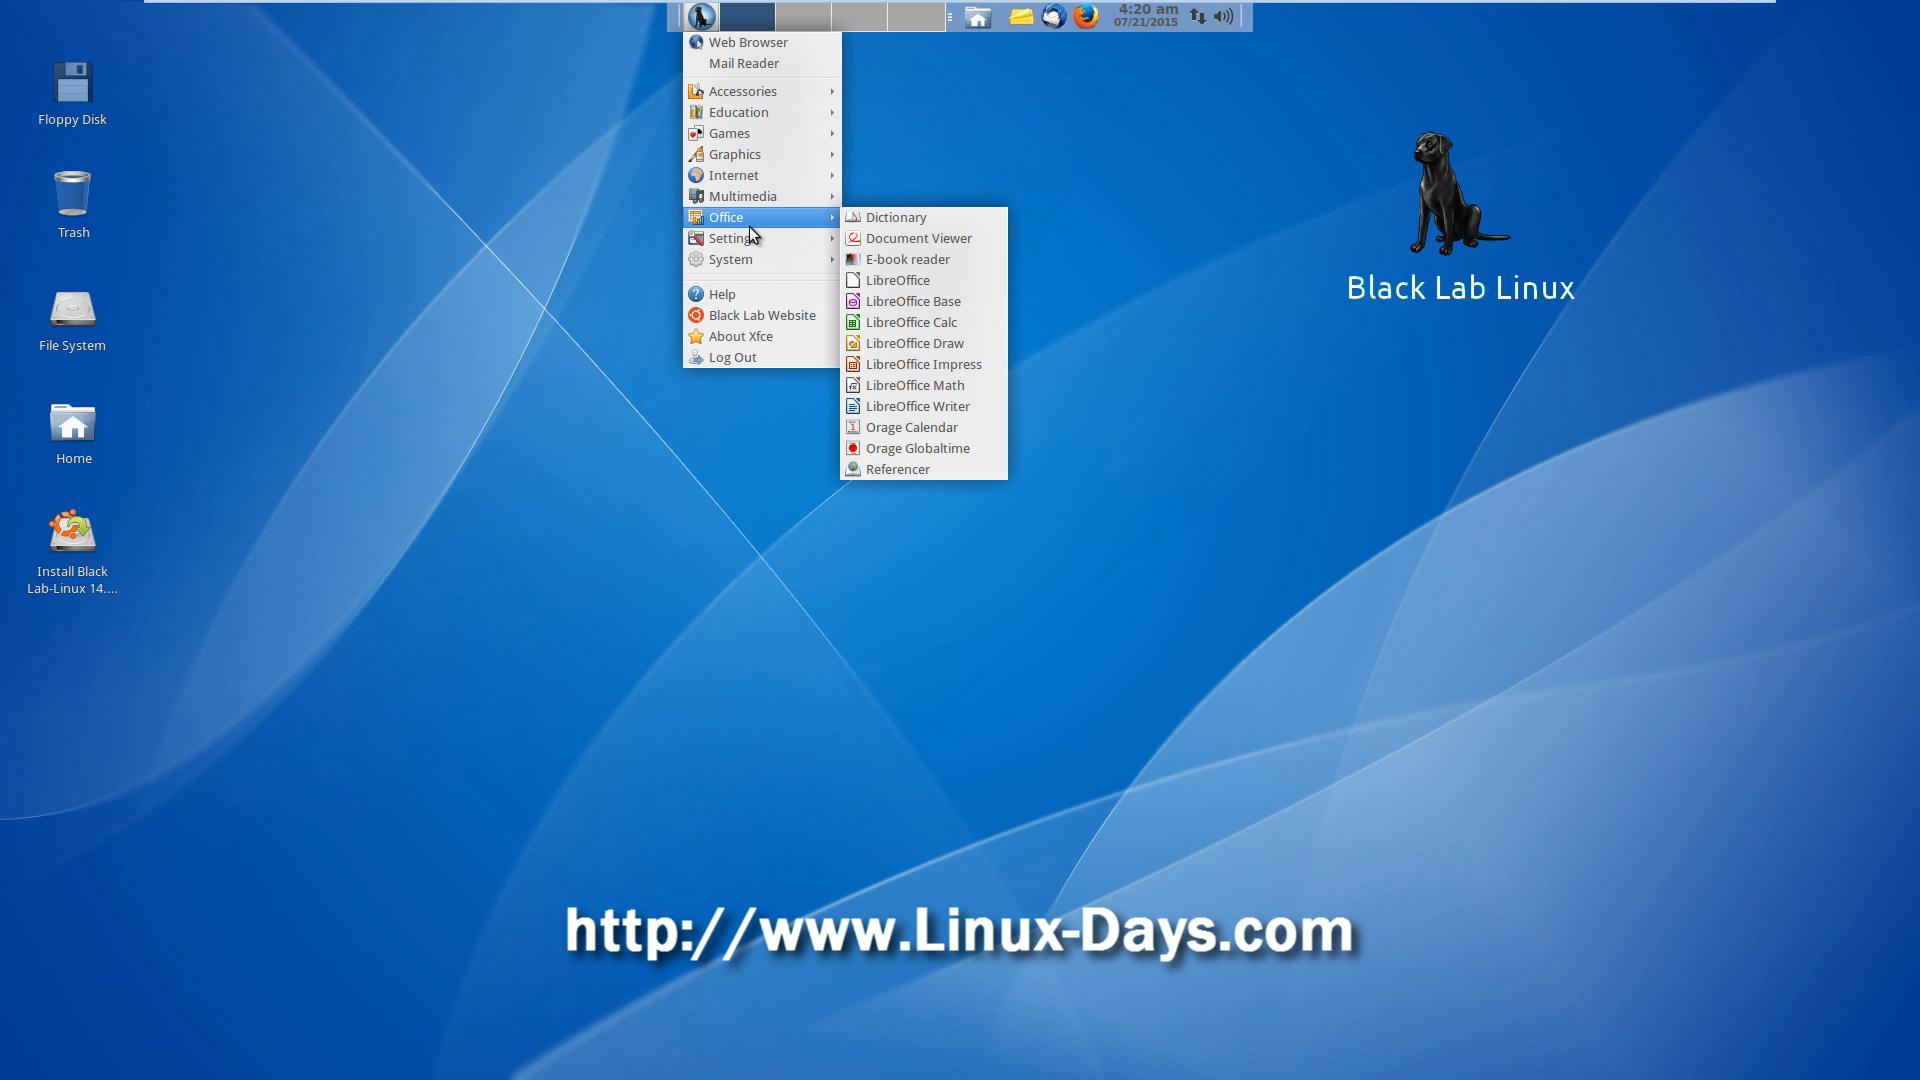The image size is (1920, 1080).
Task: Expand the Internet submenu
Action: [762, 175]
